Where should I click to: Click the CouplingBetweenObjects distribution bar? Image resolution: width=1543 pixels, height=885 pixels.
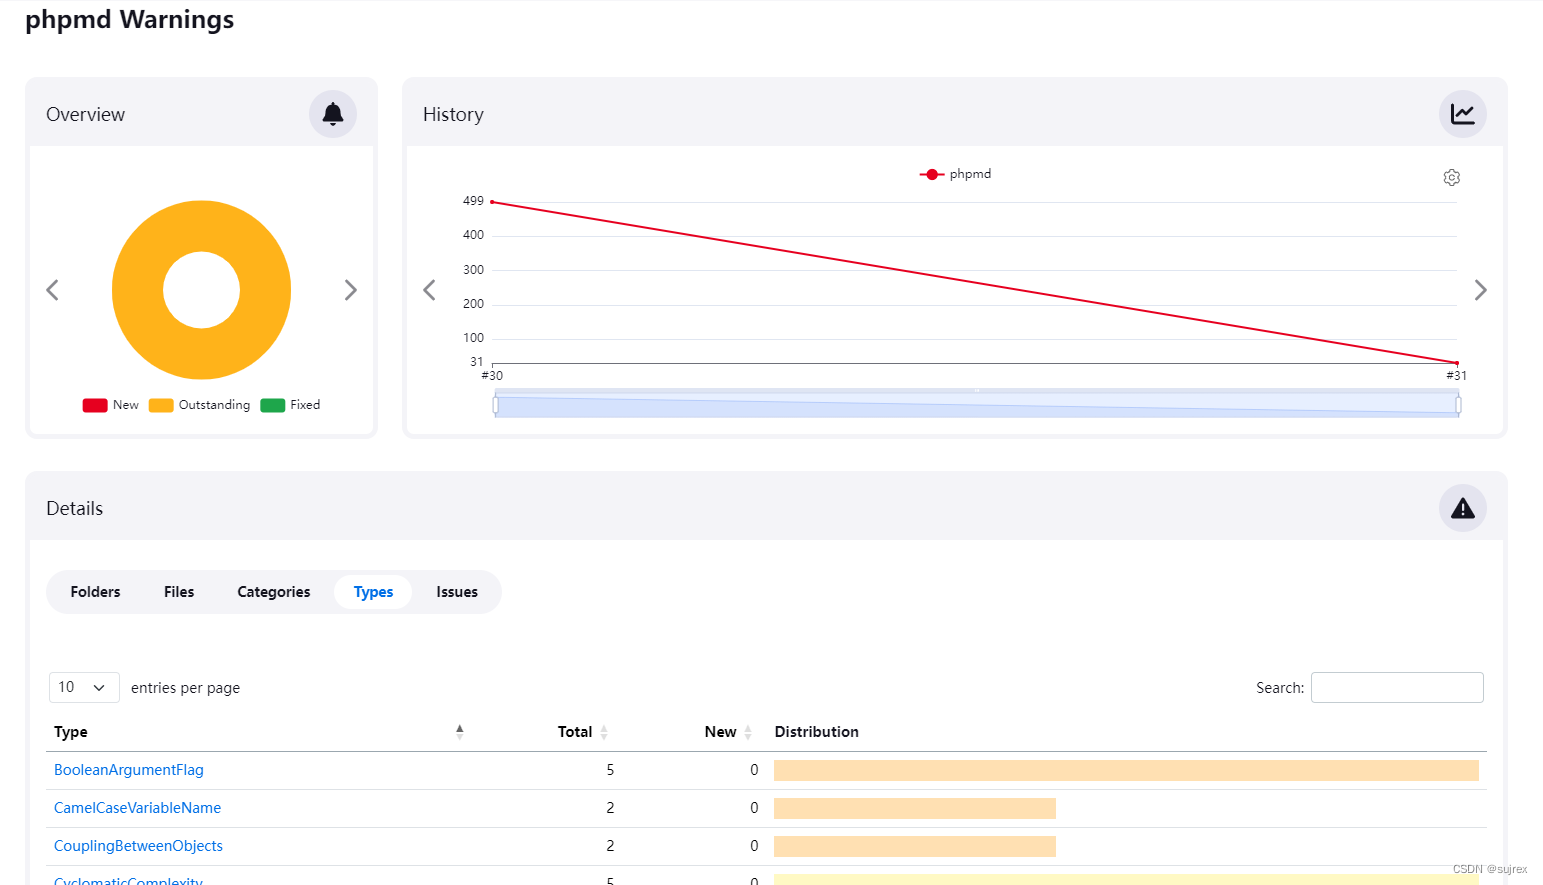click(915, 846)
